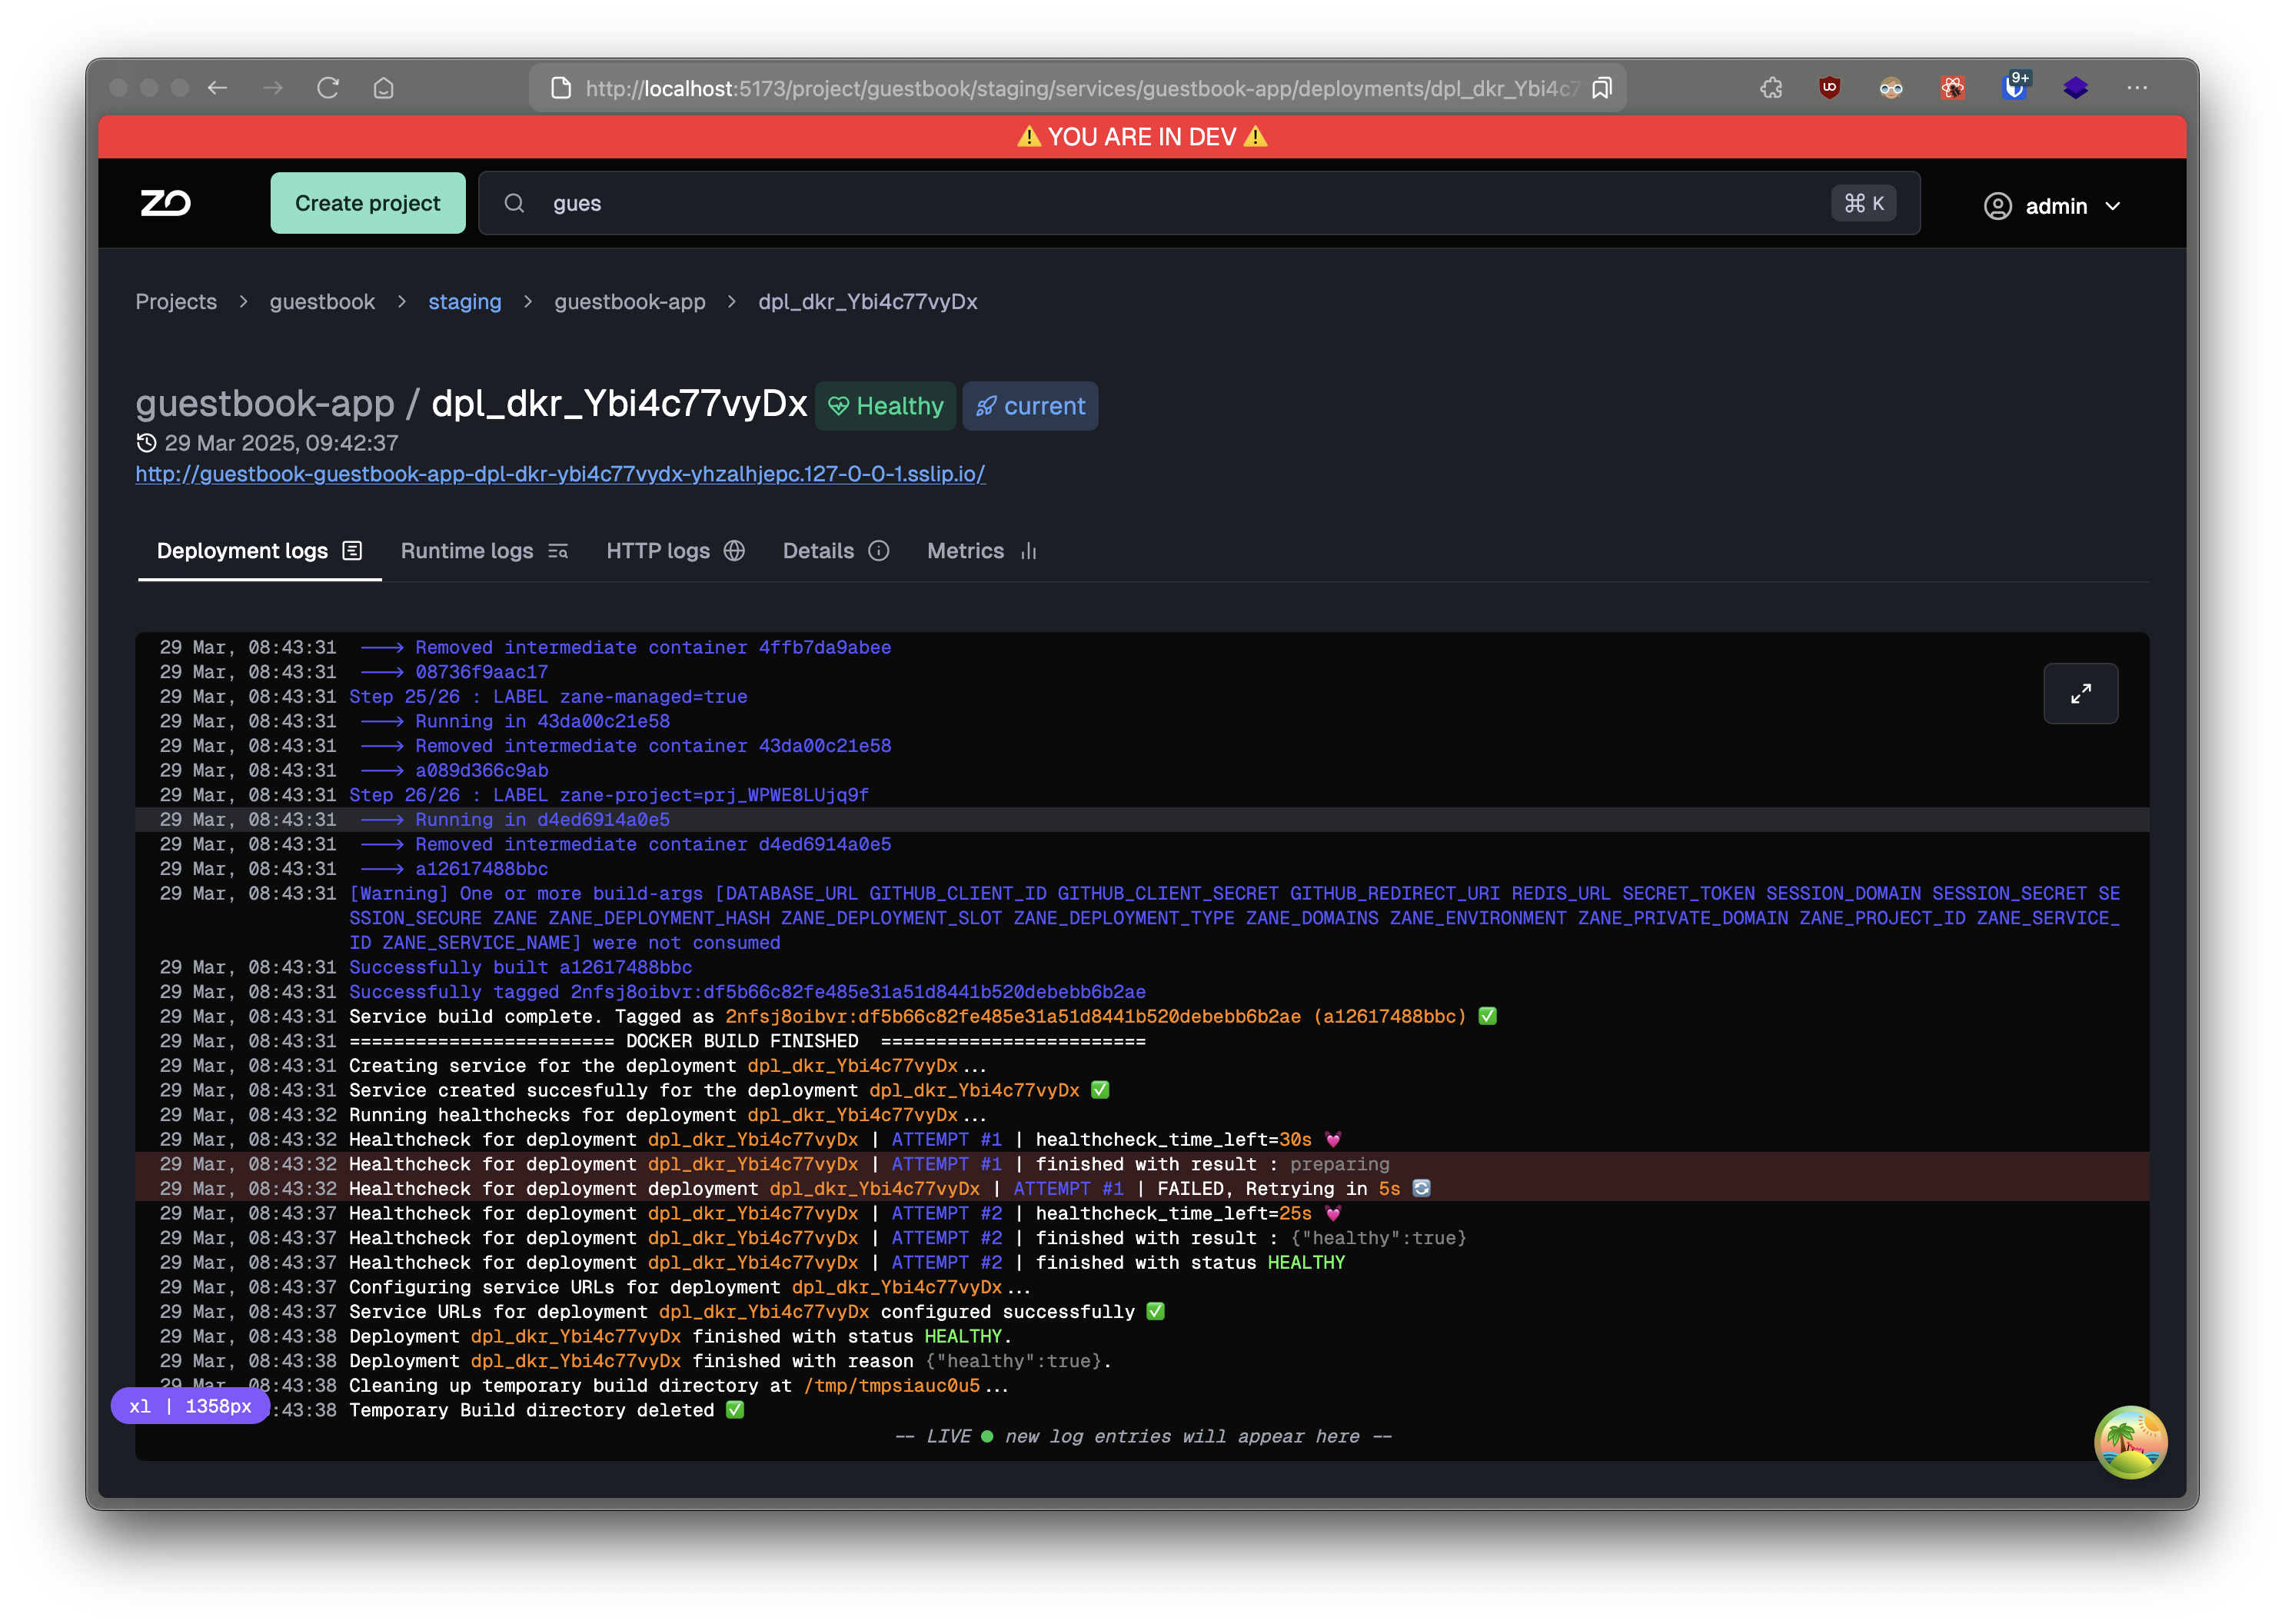Click uBlock Origin shield extension icon
Image resolution: width=2285 pixels, height=1624 pixels.
point(1829,87)
